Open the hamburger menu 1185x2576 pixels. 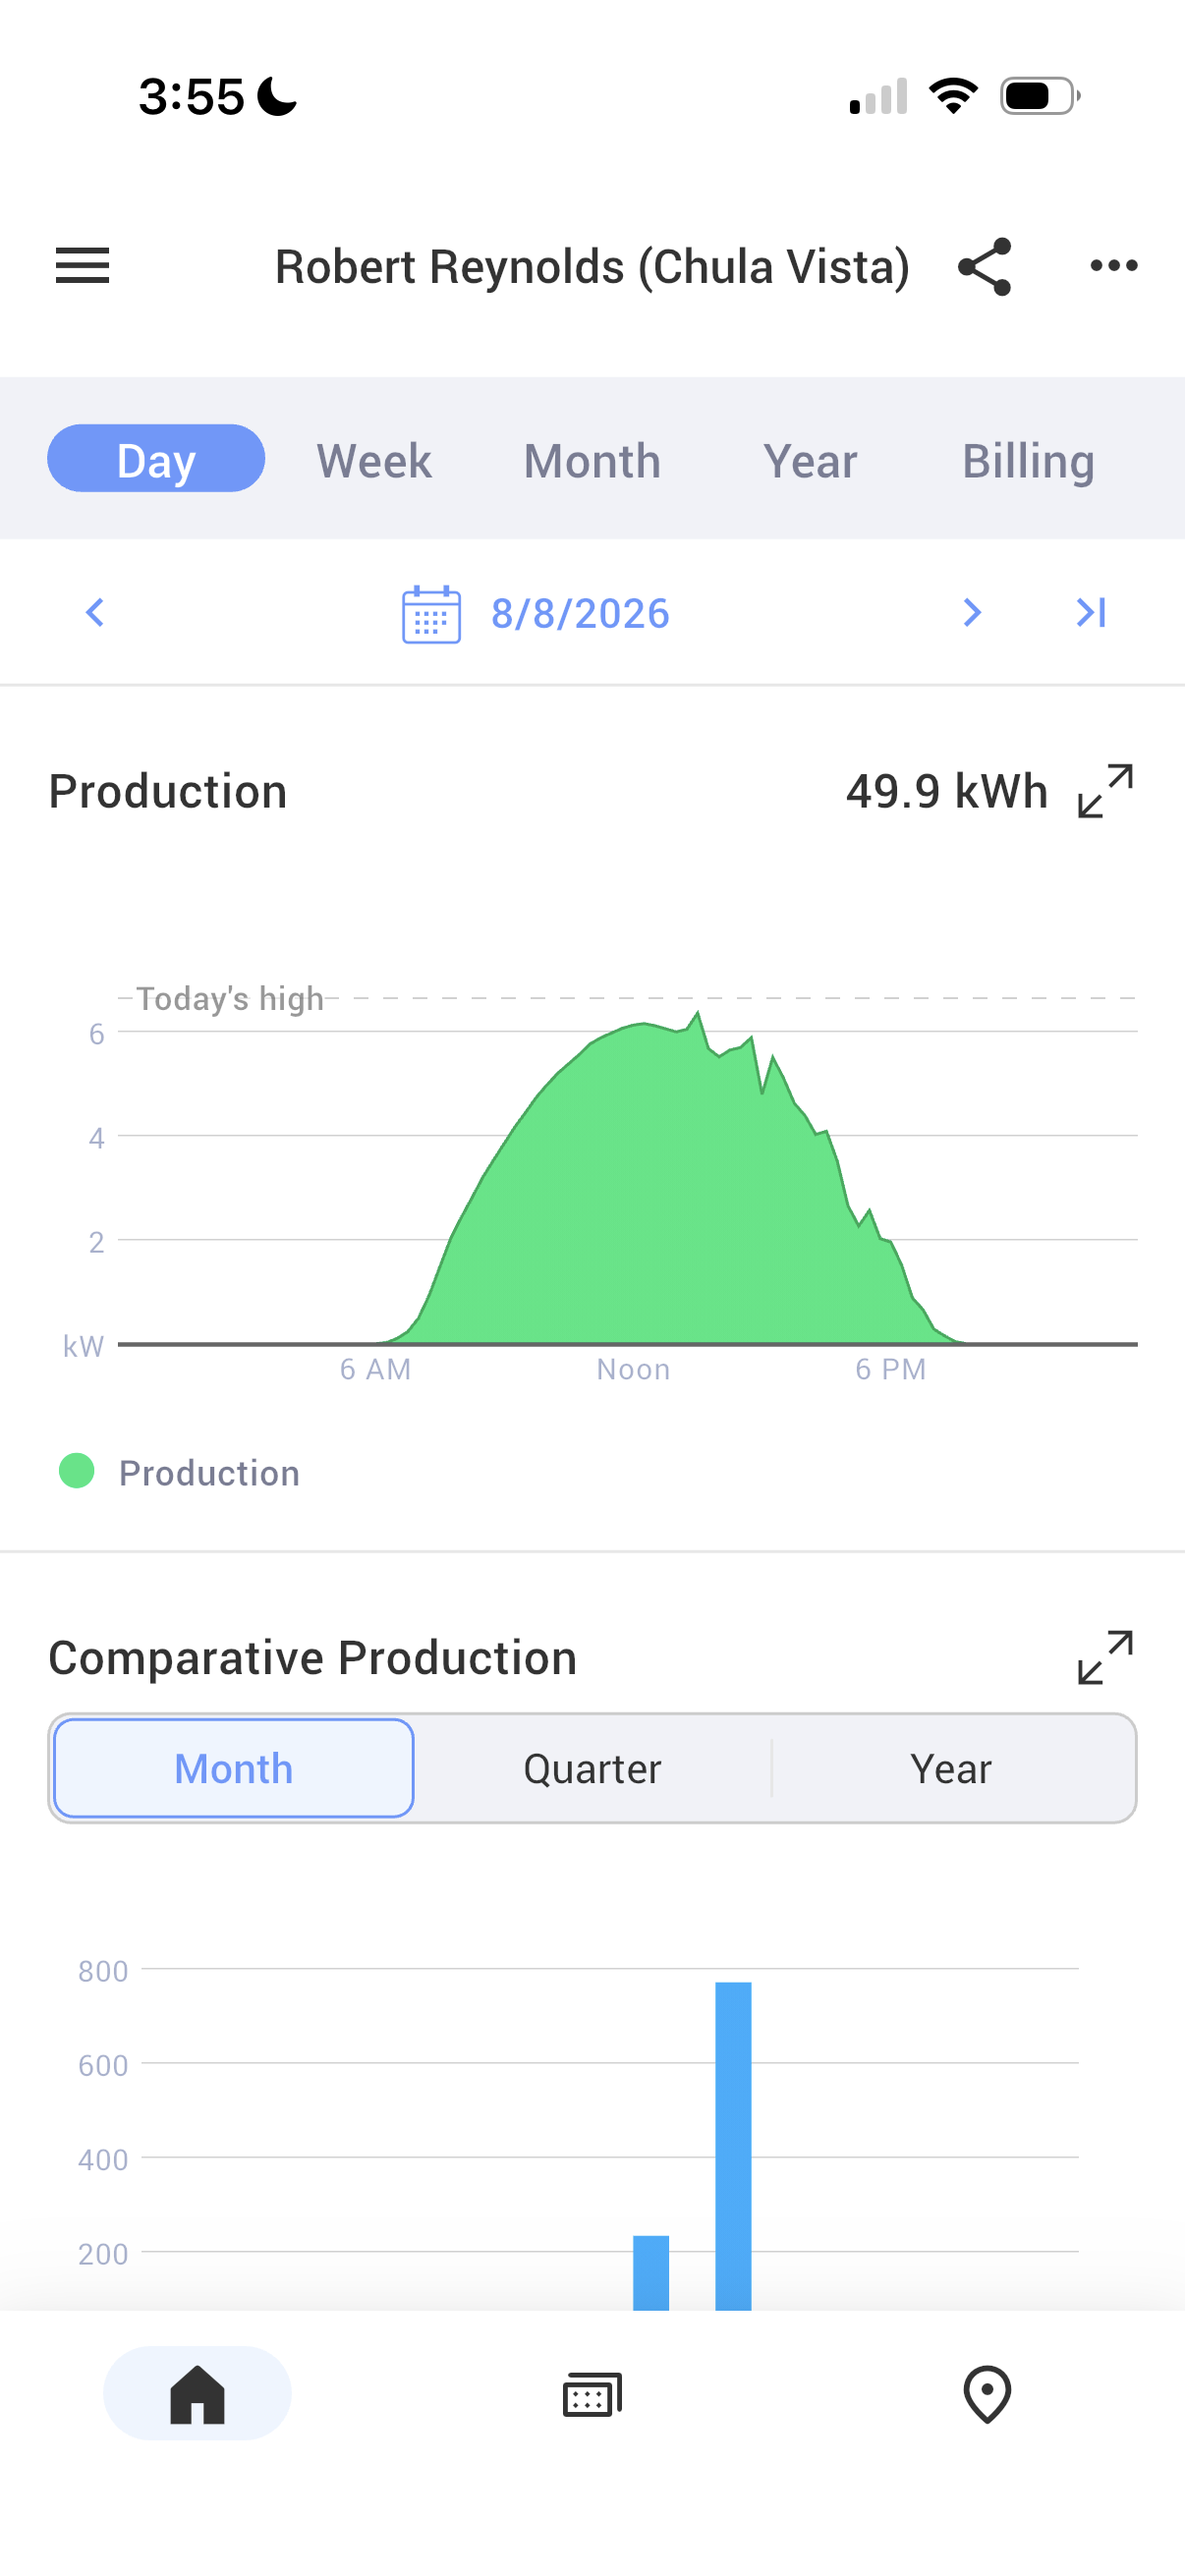click(82, 266)
